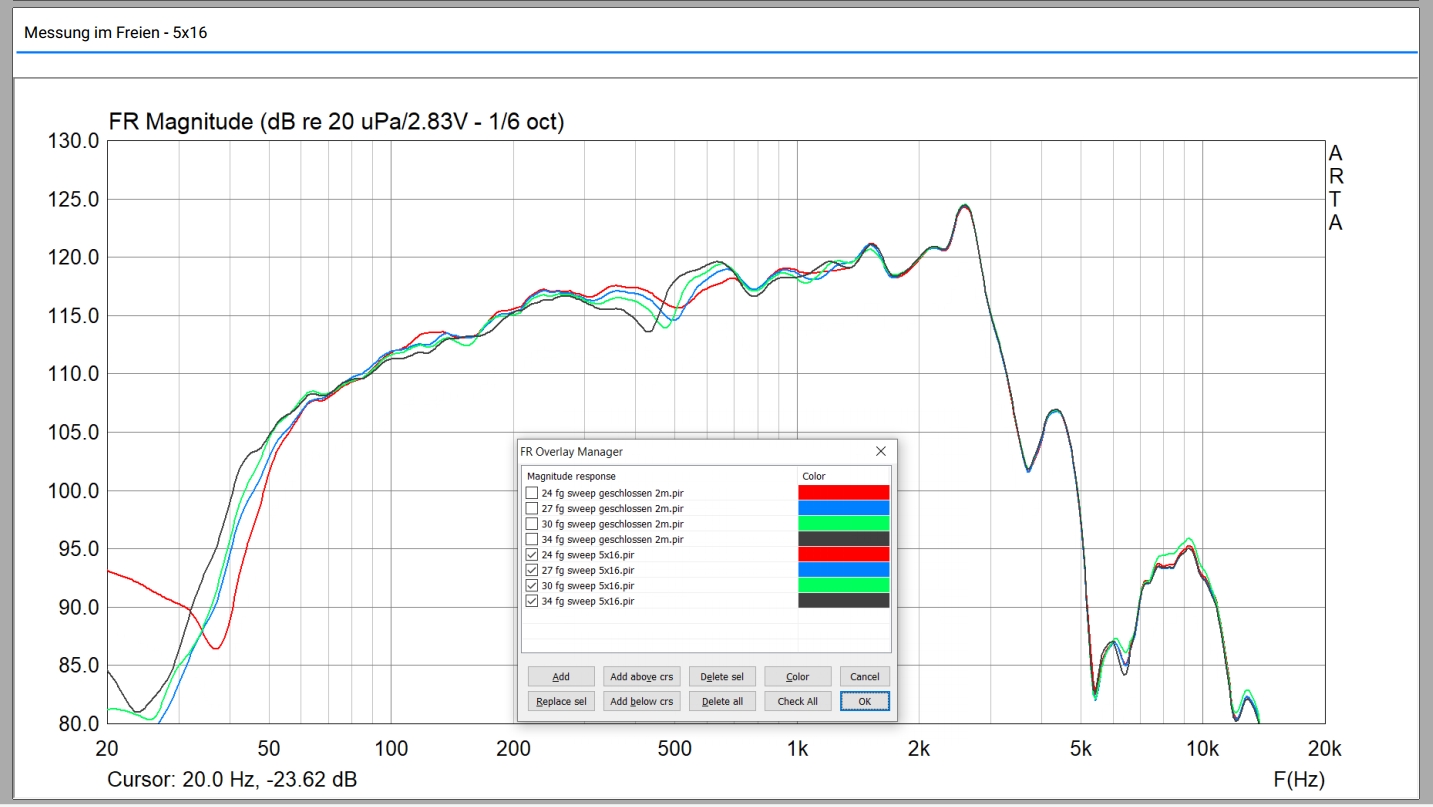
Task: Select the row text '34 fg sweep 5x16.pir'
Action: [587, 601]
